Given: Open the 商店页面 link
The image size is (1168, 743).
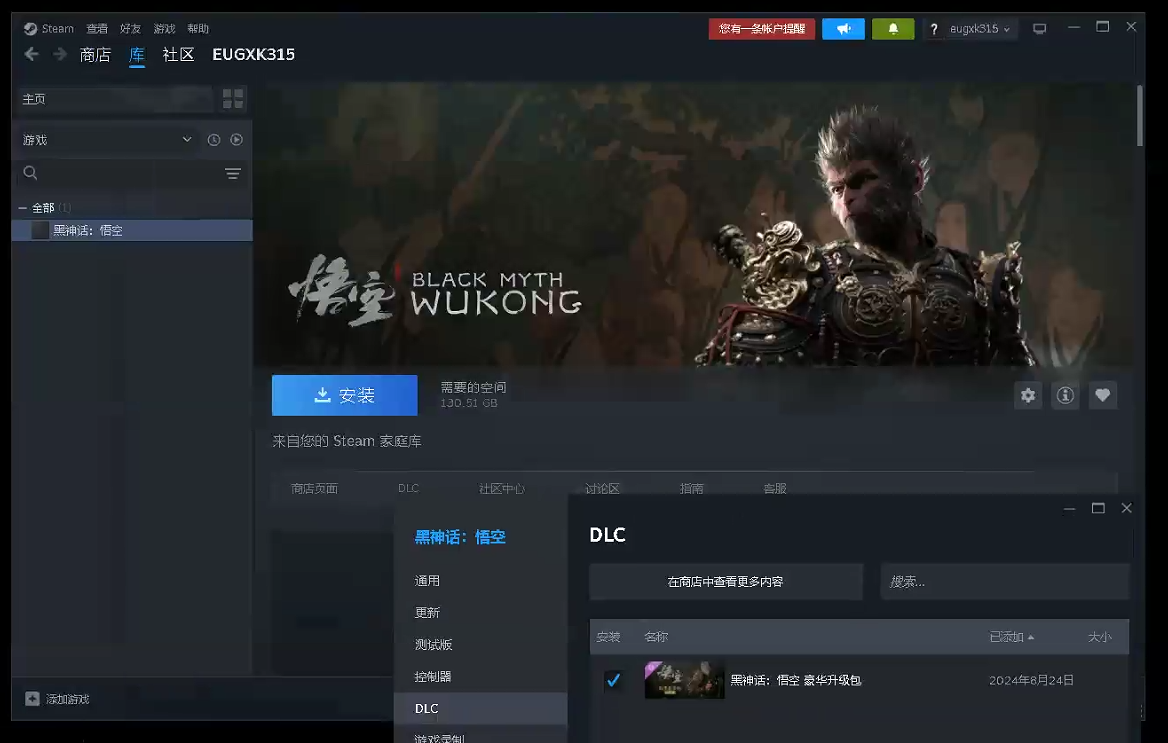Looking at the screenshot, I should tap(314, 488).
